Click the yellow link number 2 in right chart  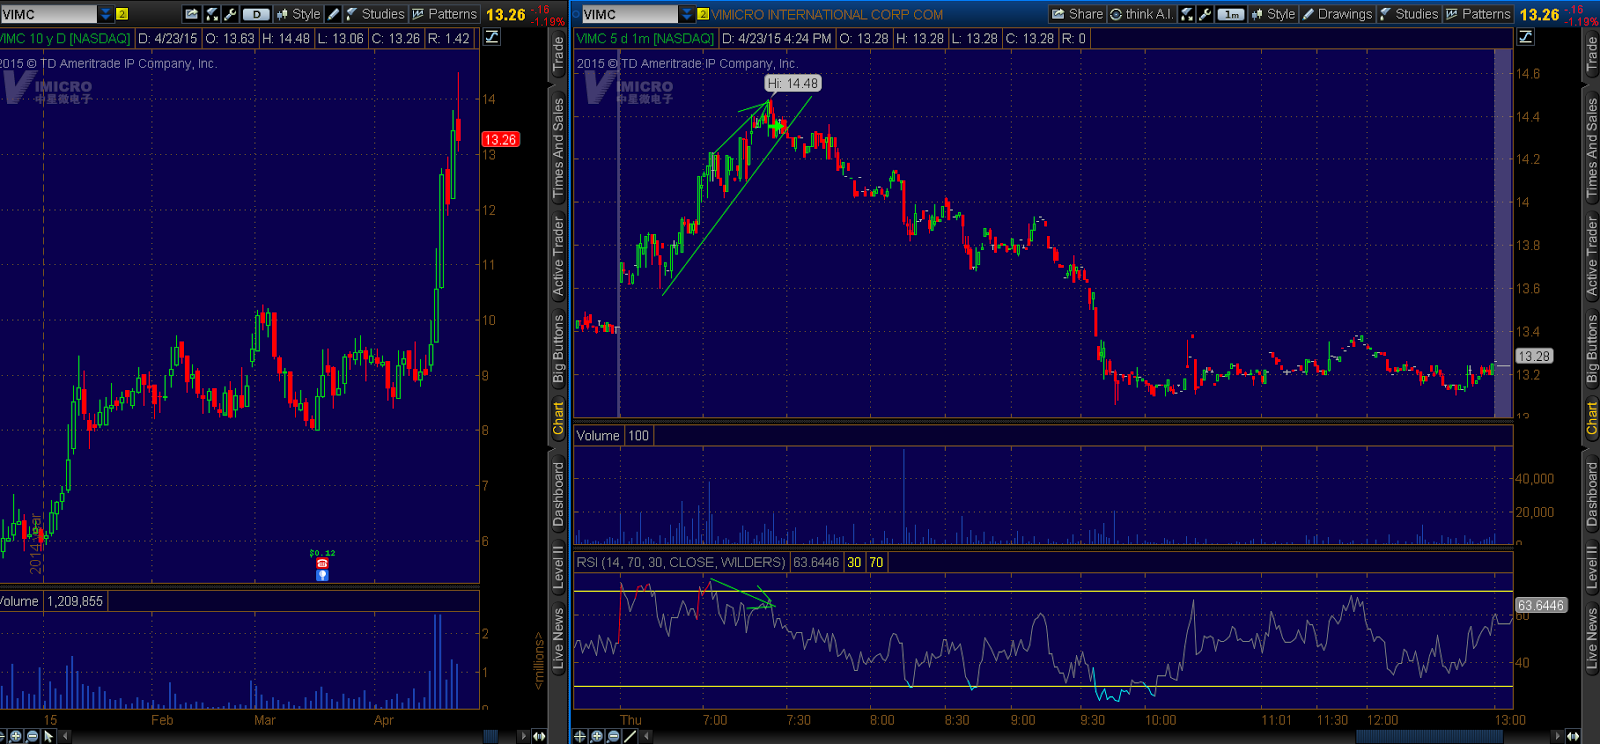click(x=703, y=14)
